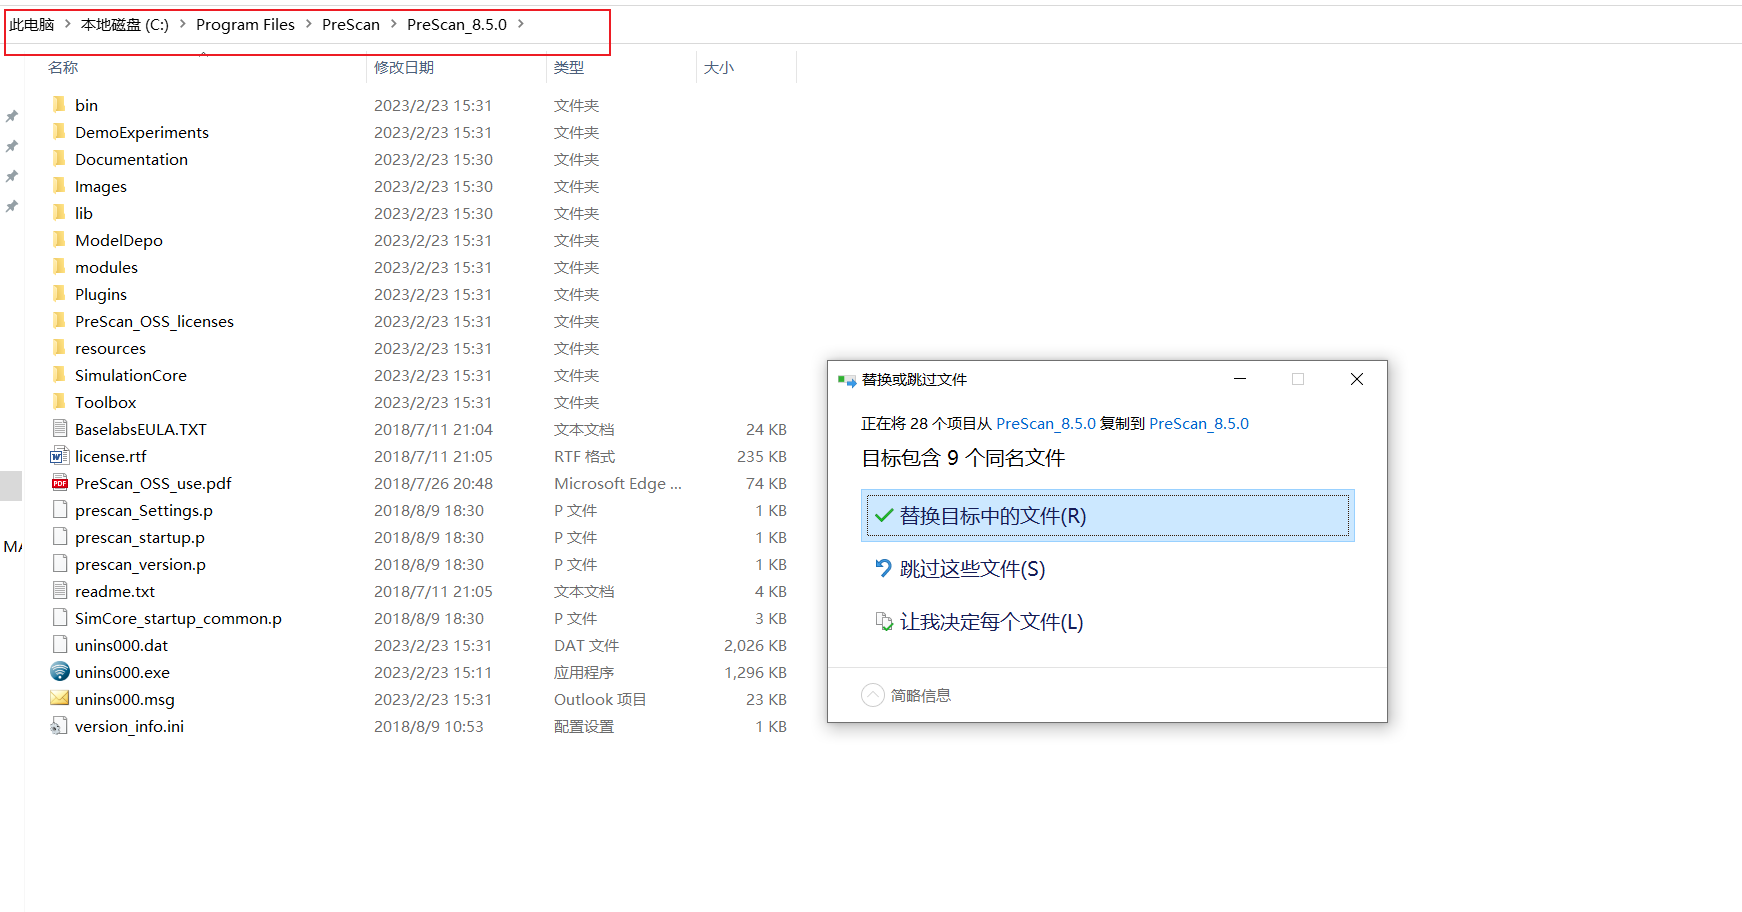Viewport: 1742px width, 912px height.
Task: Navigate to PreScan breadcrumb
Action: 350,24
